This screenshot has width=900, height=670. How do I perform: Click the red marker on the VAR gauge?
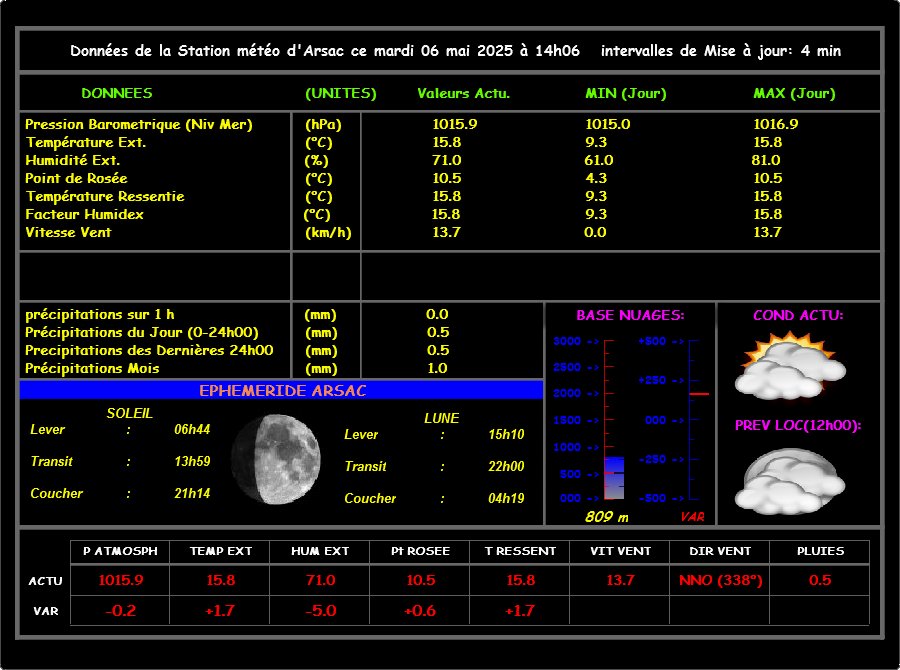tap(699, 394)
